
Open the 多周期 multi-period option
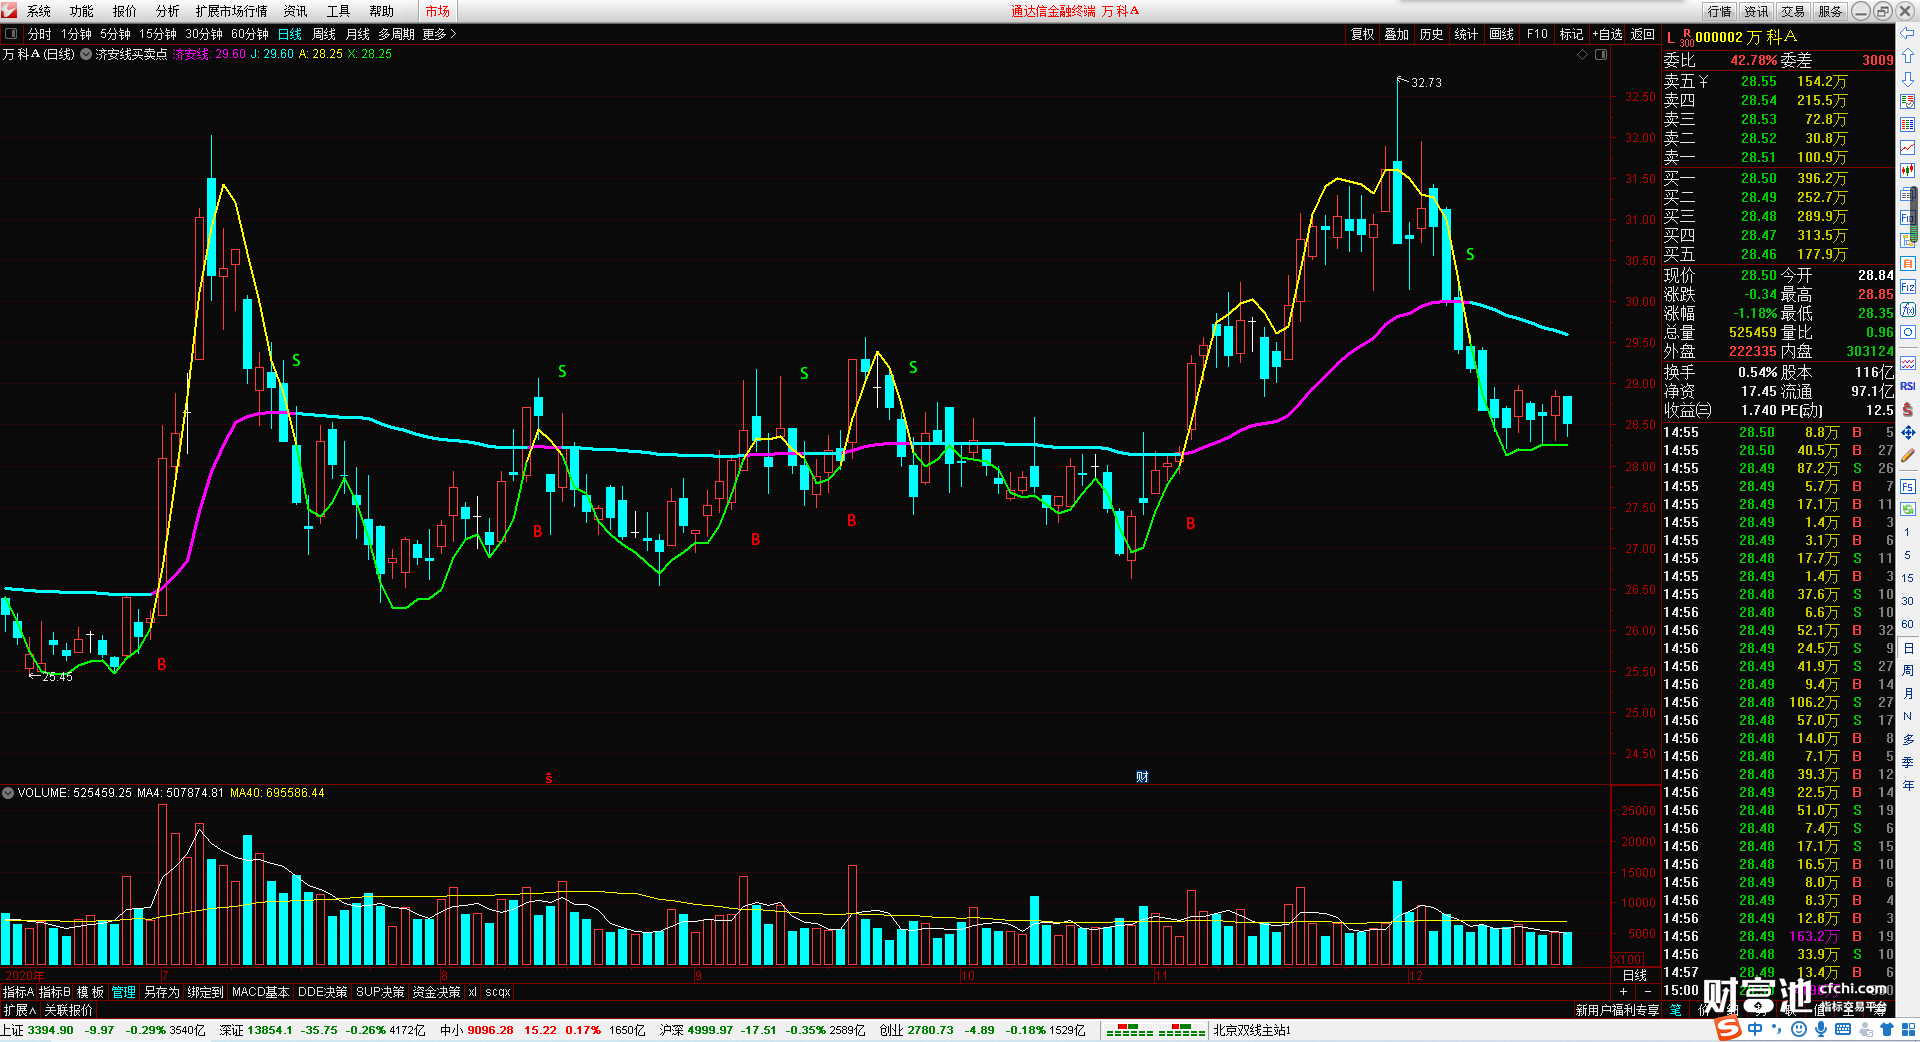point(396,34)
